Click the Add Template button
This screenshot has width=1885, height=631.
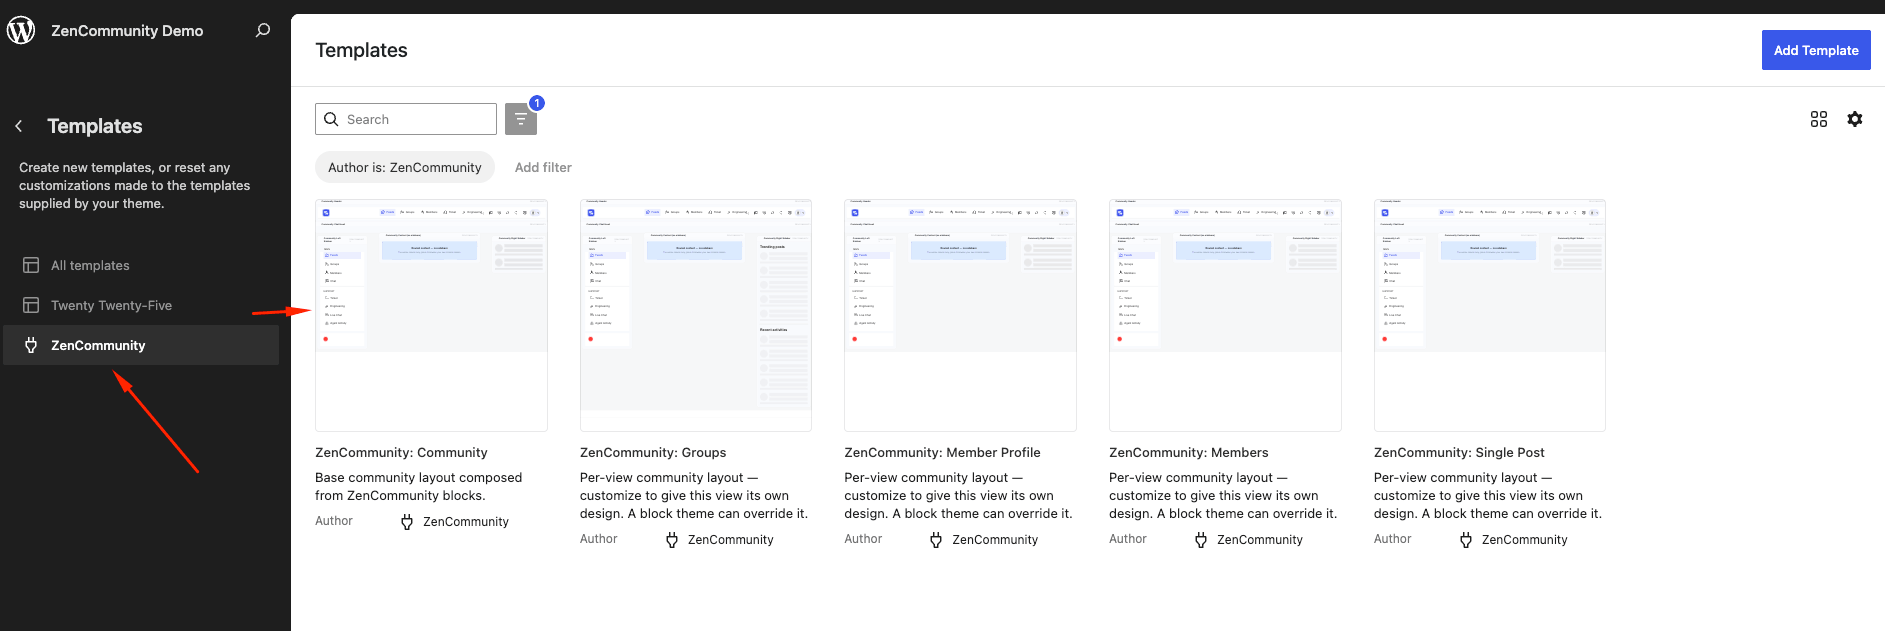pyautogui.click(x=1816, y=50)
